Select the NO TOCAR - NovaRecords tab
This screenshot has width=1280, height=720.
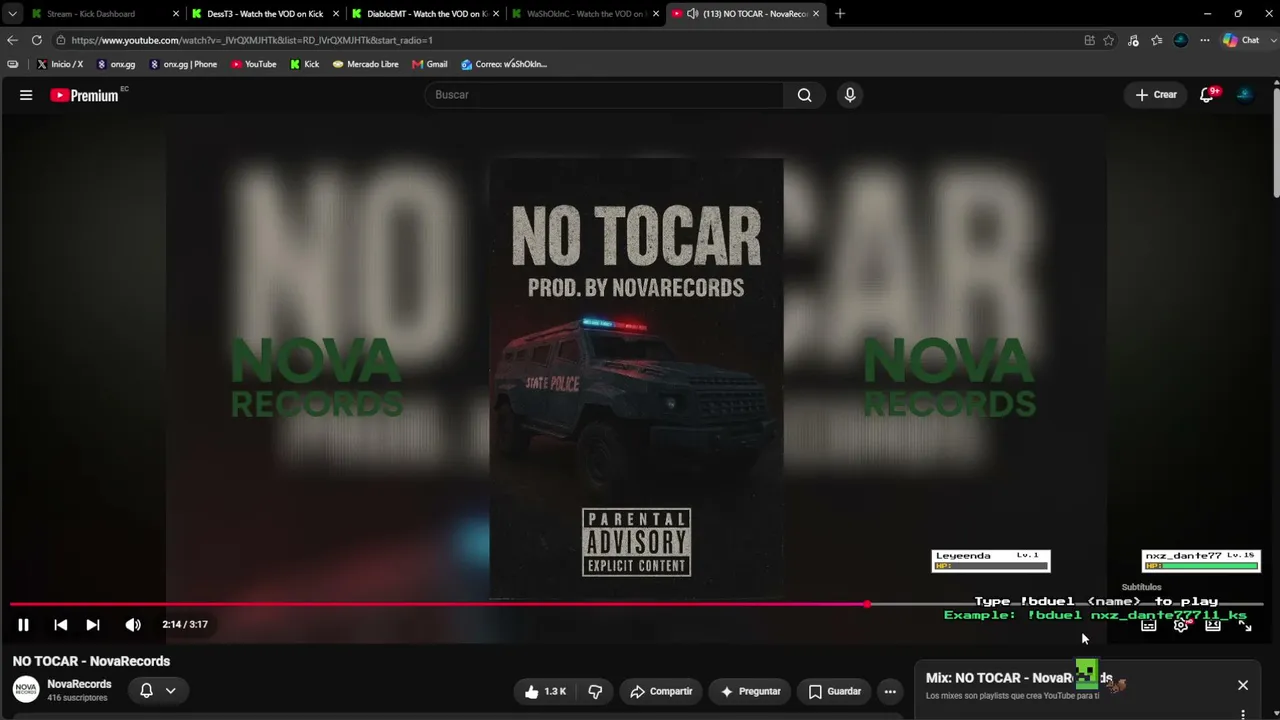[747, 14]
